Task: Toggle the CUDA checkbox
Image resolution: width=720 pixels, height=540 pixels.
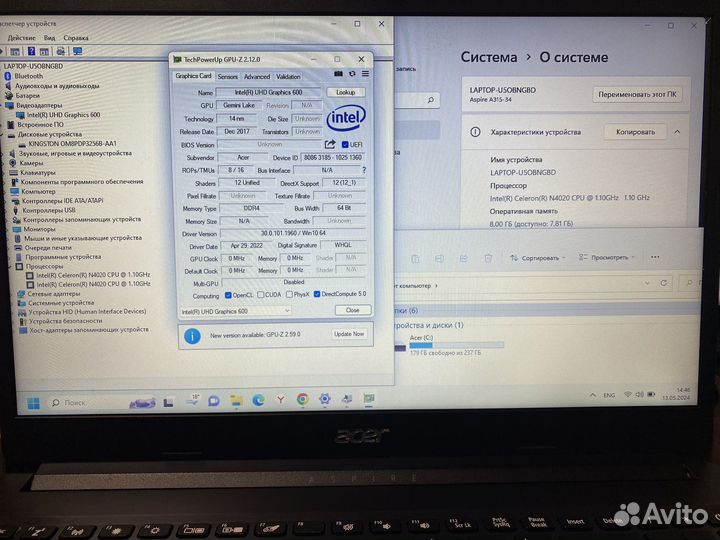Action: (260, 295)
